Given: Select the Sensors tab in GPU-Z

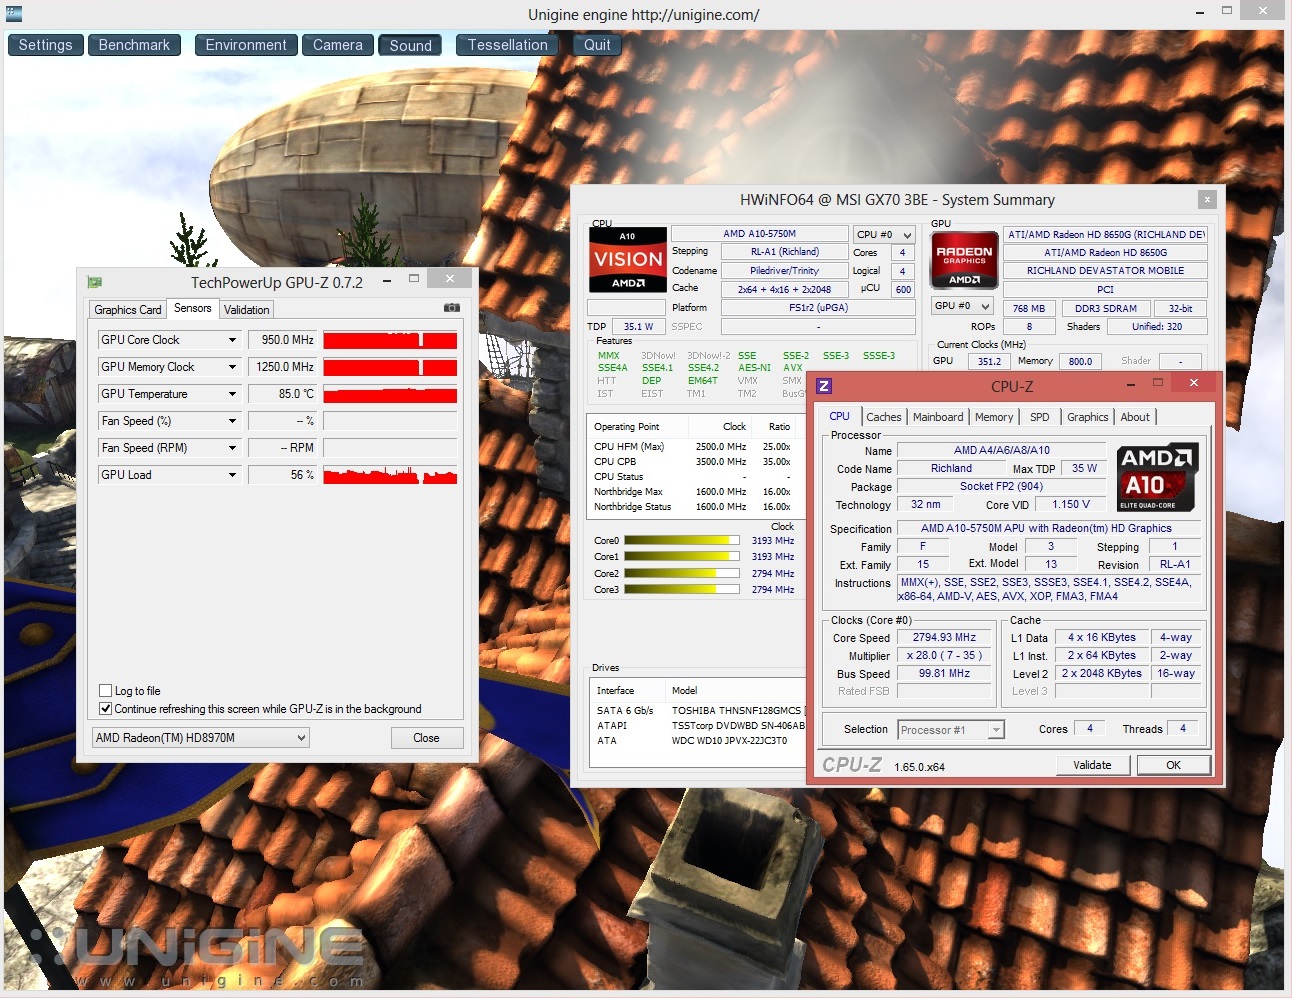Looking at the screenshot, I should click(193, 308).
